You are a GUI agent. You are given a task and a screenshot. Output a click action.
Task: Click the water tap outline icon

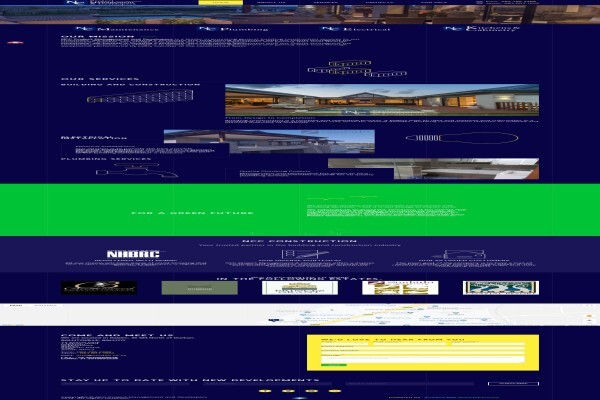(x=137, y=171)
